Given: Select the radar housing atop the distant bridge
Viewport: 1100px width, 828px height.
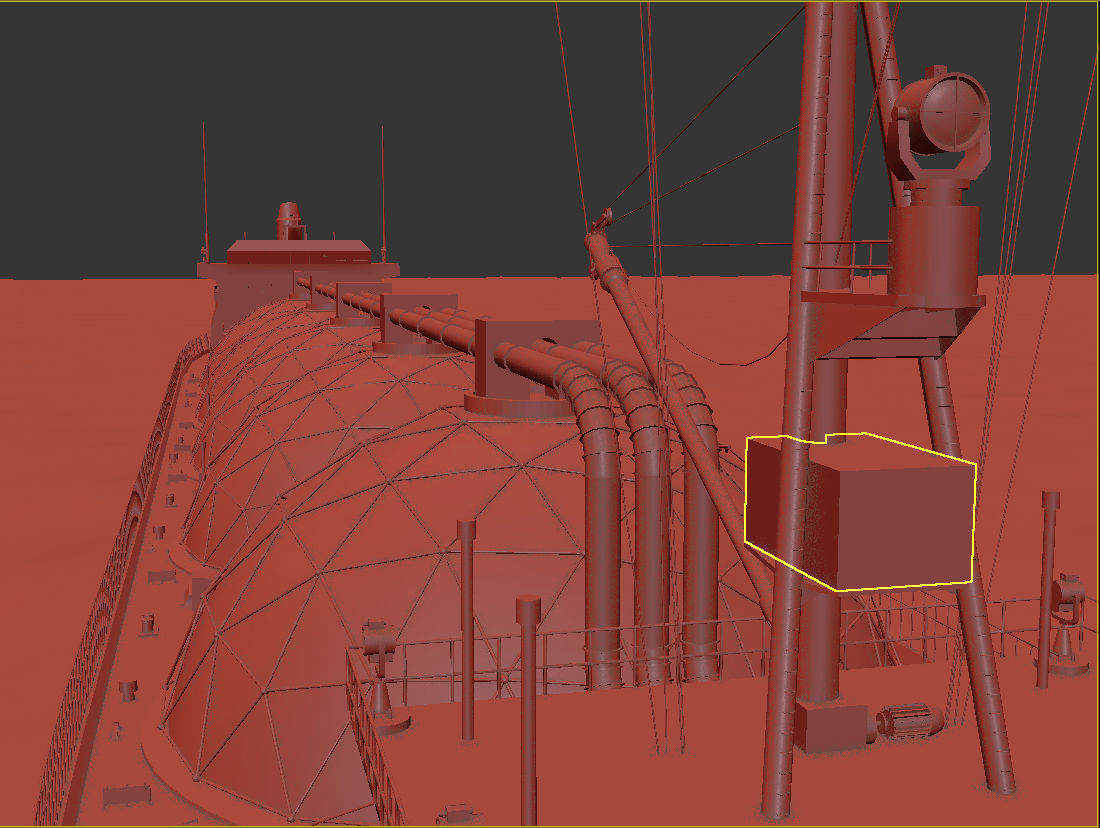Looking at the screenshot, I should (x=289, y=221).
